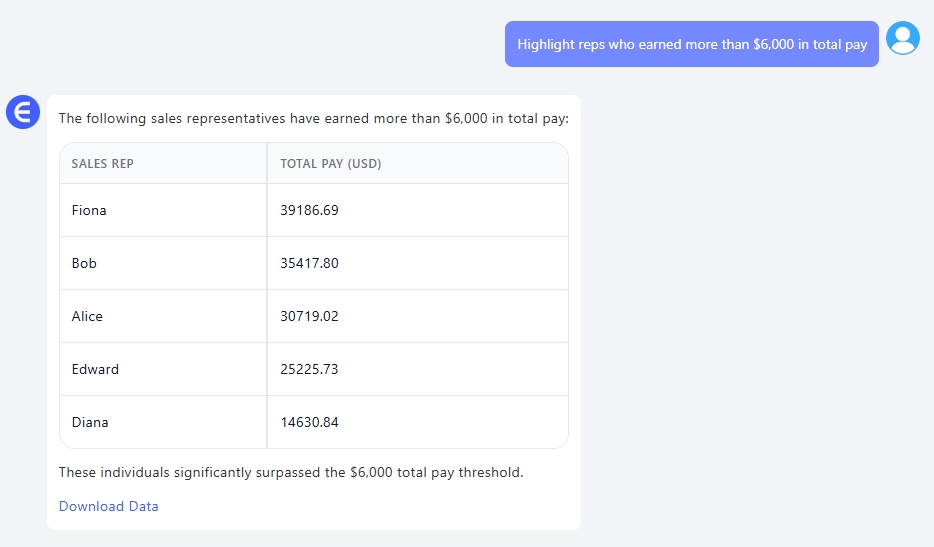Click Bob's total pay value 35417.80
This screenshot has height=547, width=934.
[309, 263]
